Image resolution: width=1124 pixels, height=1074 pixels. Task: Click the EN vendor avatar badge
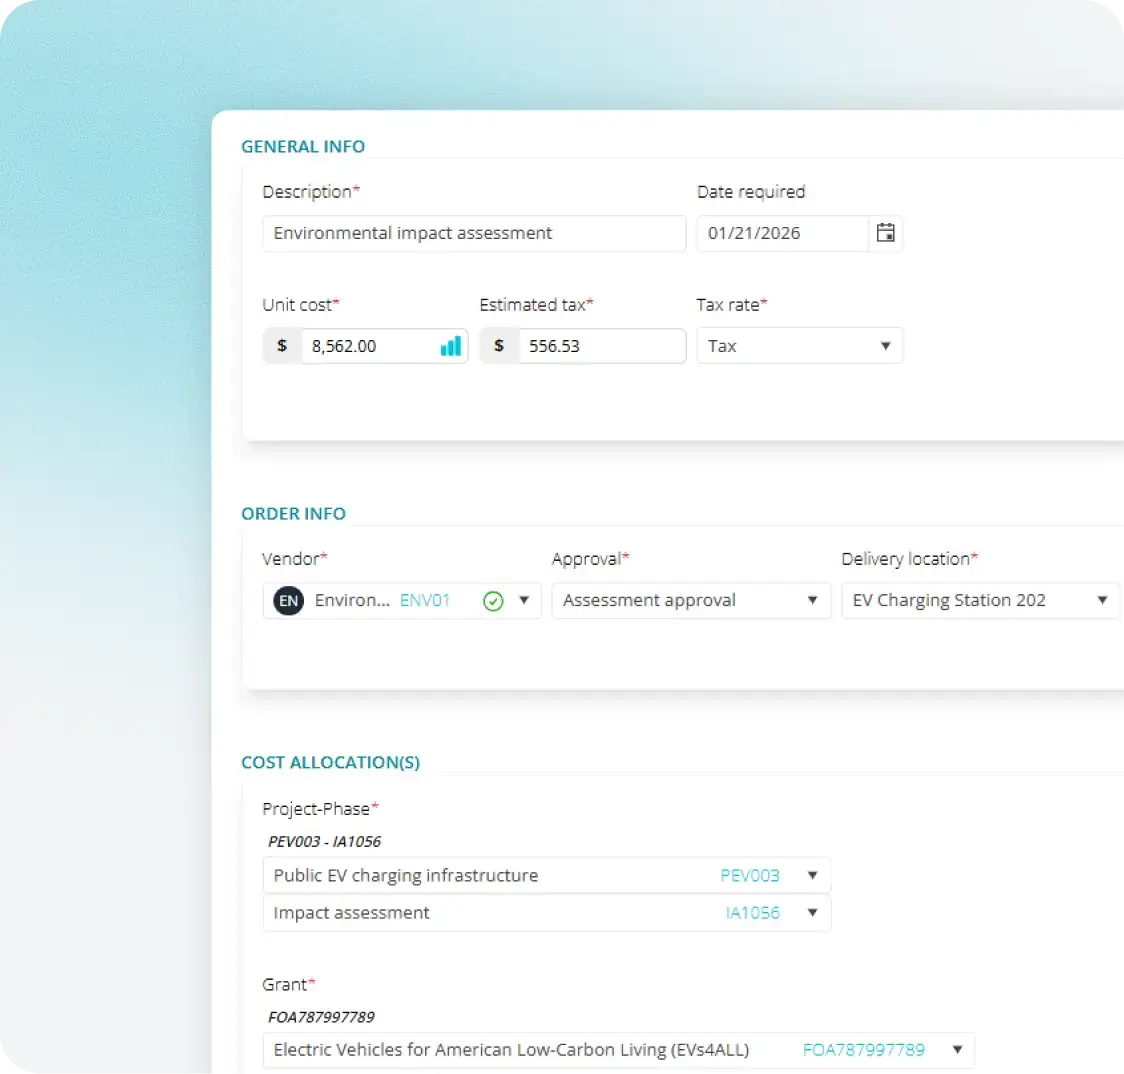[x=288, y=601]
